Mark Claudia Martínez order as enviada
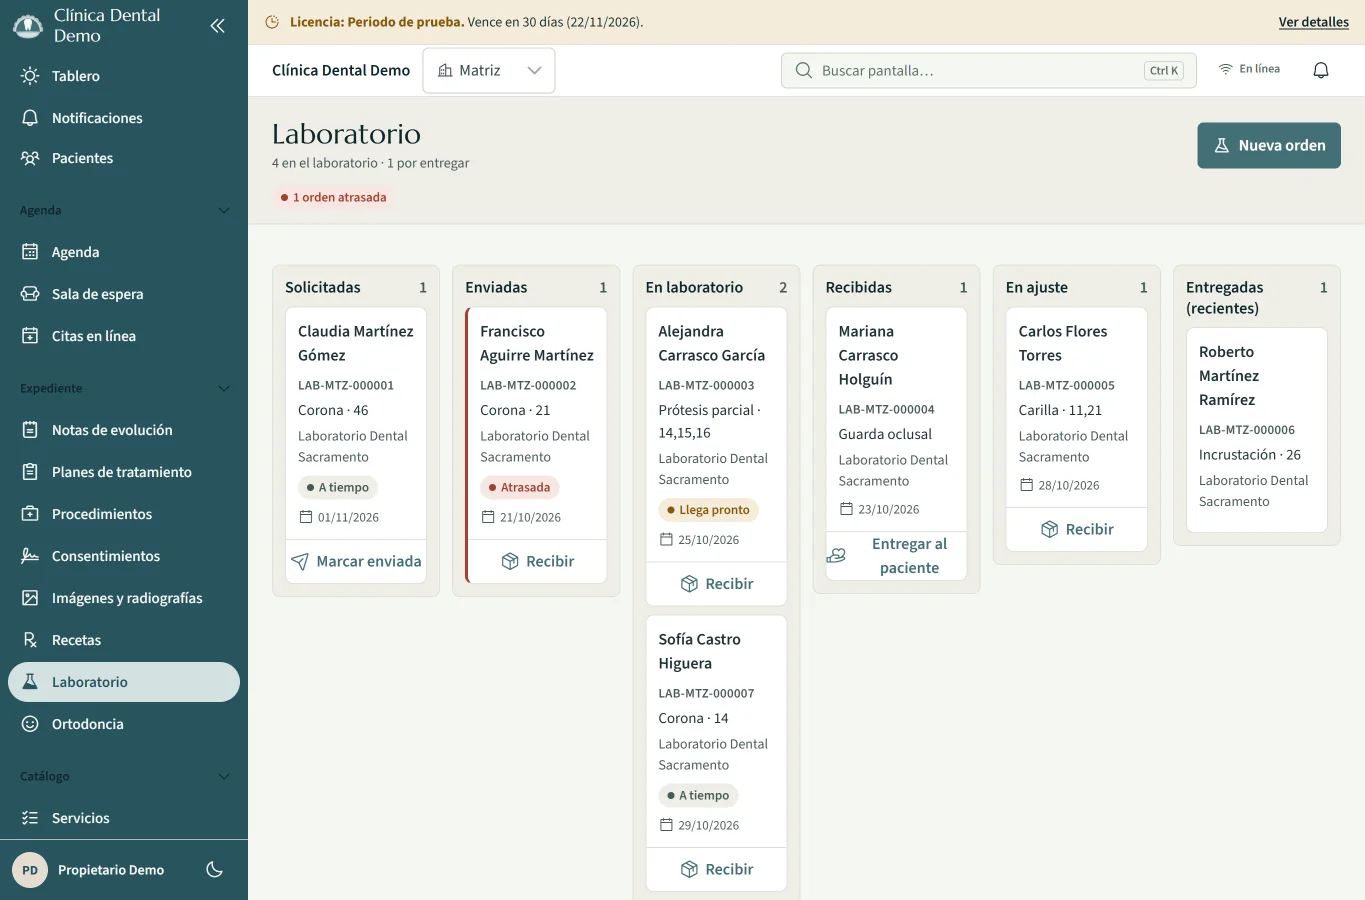The image size is (1365, 900). pyautogui.click(x=356, y=562)
